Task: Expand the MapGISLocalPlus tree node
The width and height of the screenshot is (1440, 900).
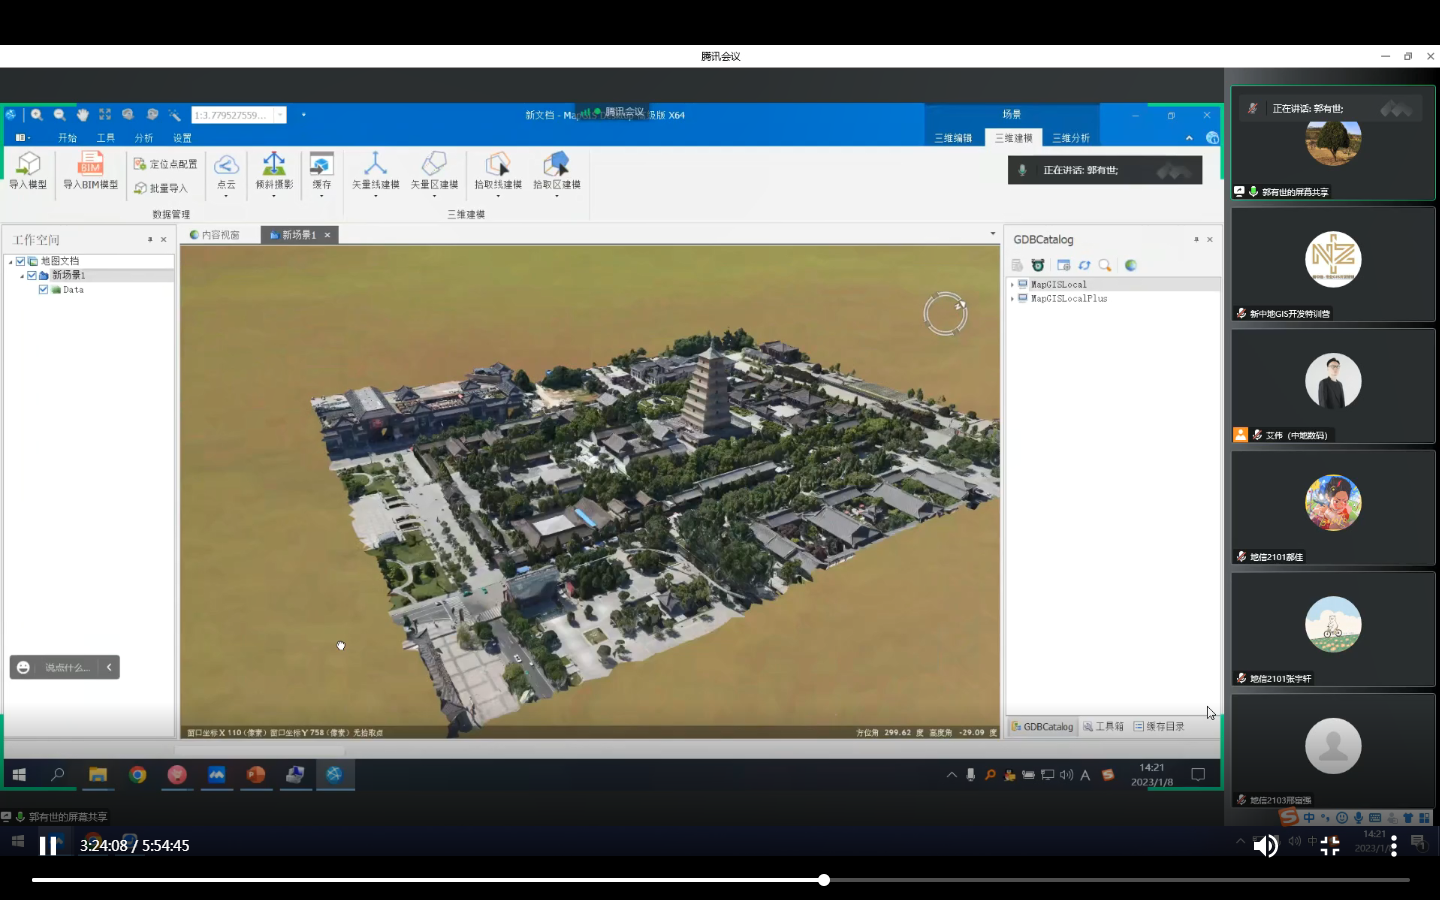Action: [1012, 299]
